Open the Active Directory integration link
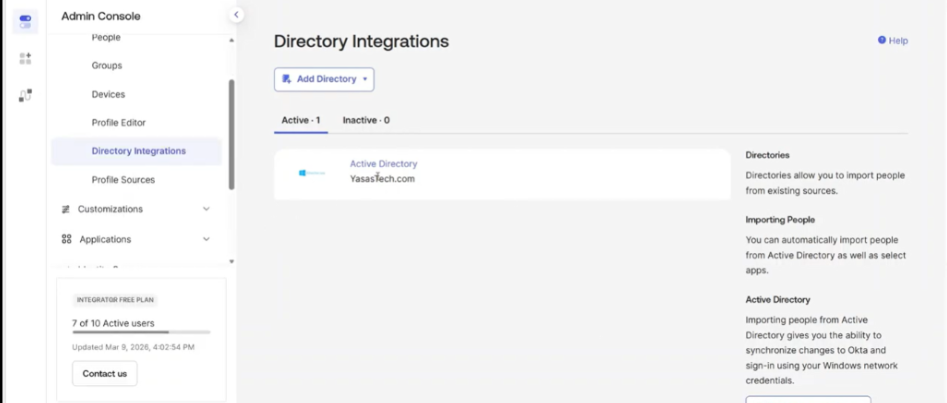The image size is (947, 403). click(x=383, y=164)
